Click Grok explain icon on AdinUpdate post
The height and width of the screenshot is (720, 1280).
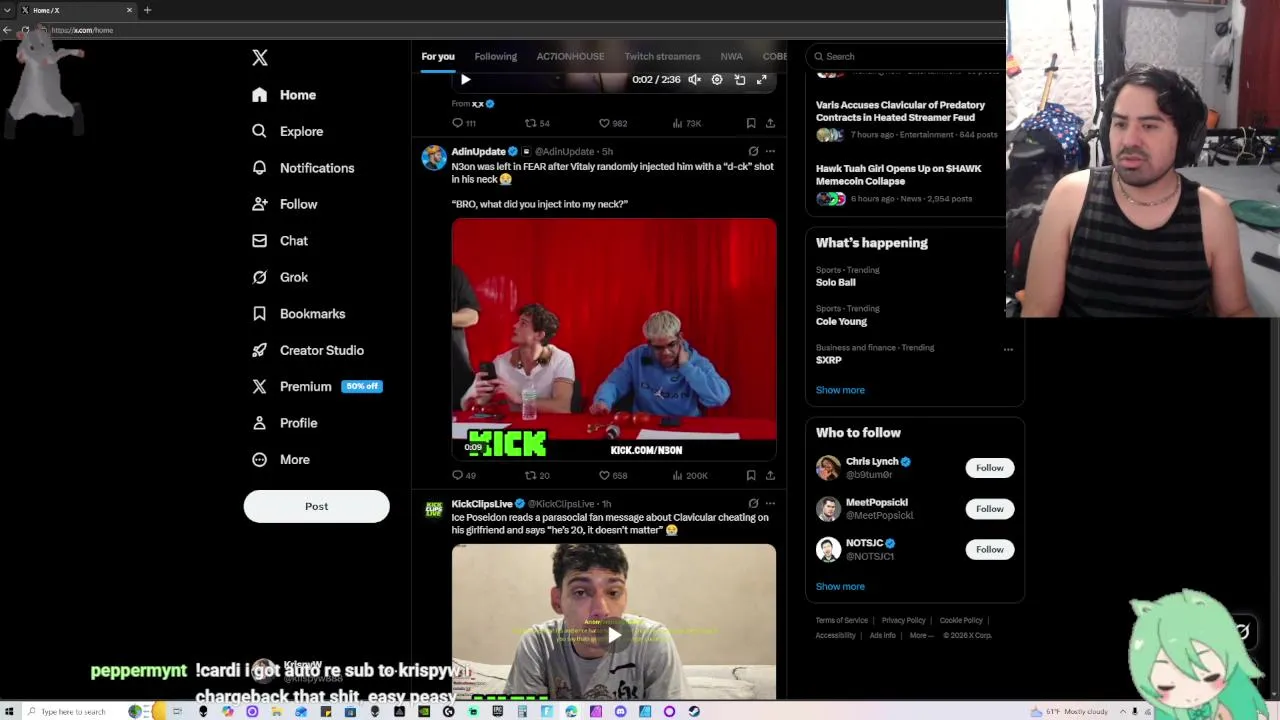point(753,151)
